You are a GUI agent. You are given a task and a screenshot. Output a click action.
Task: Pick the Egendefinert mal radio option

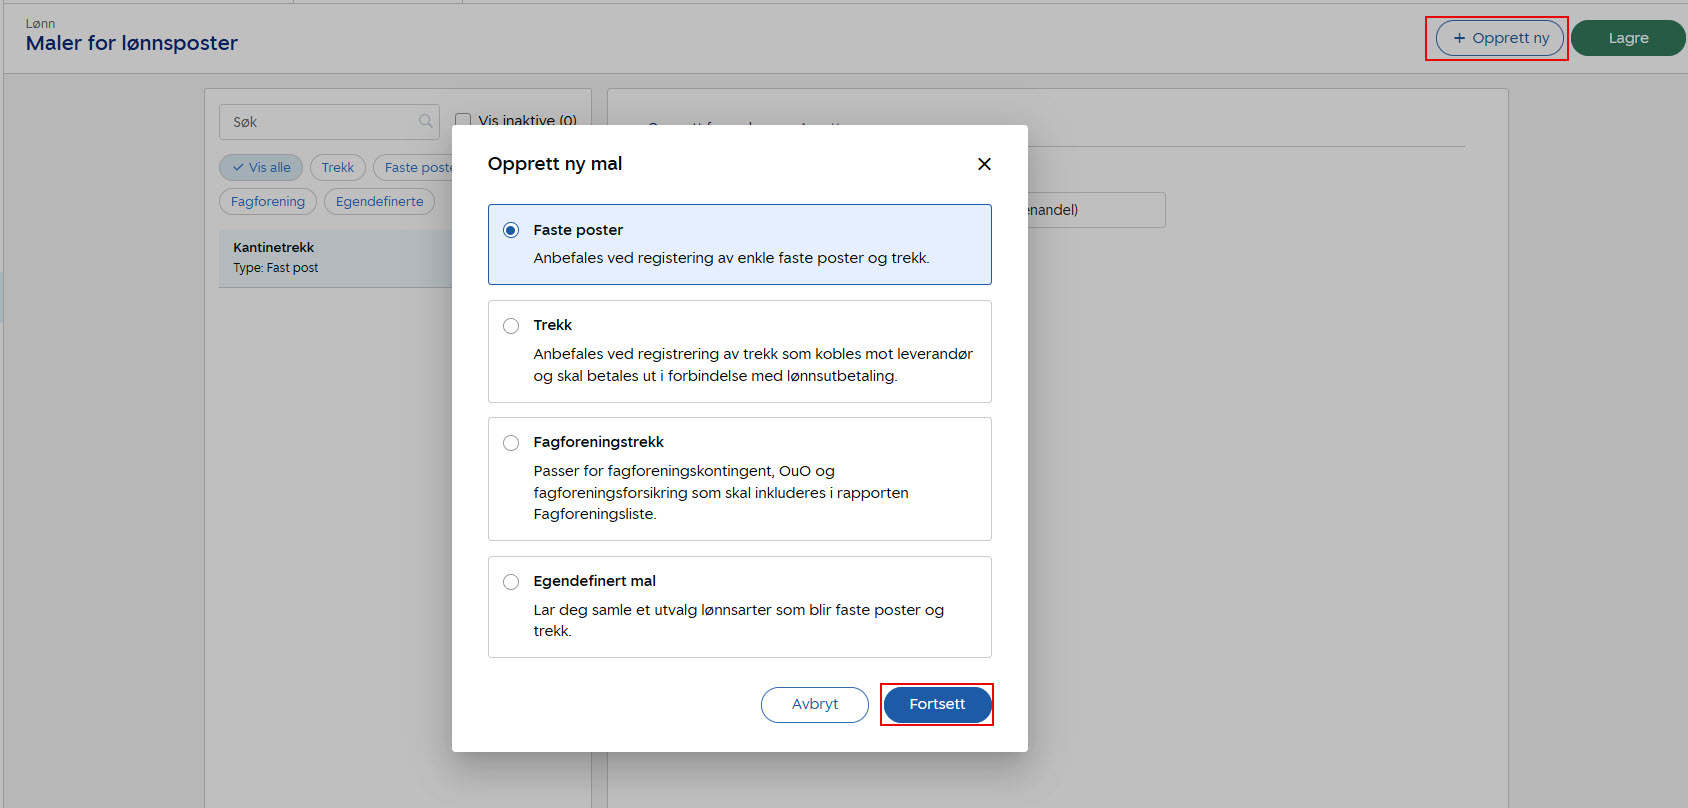pos(511,582)
